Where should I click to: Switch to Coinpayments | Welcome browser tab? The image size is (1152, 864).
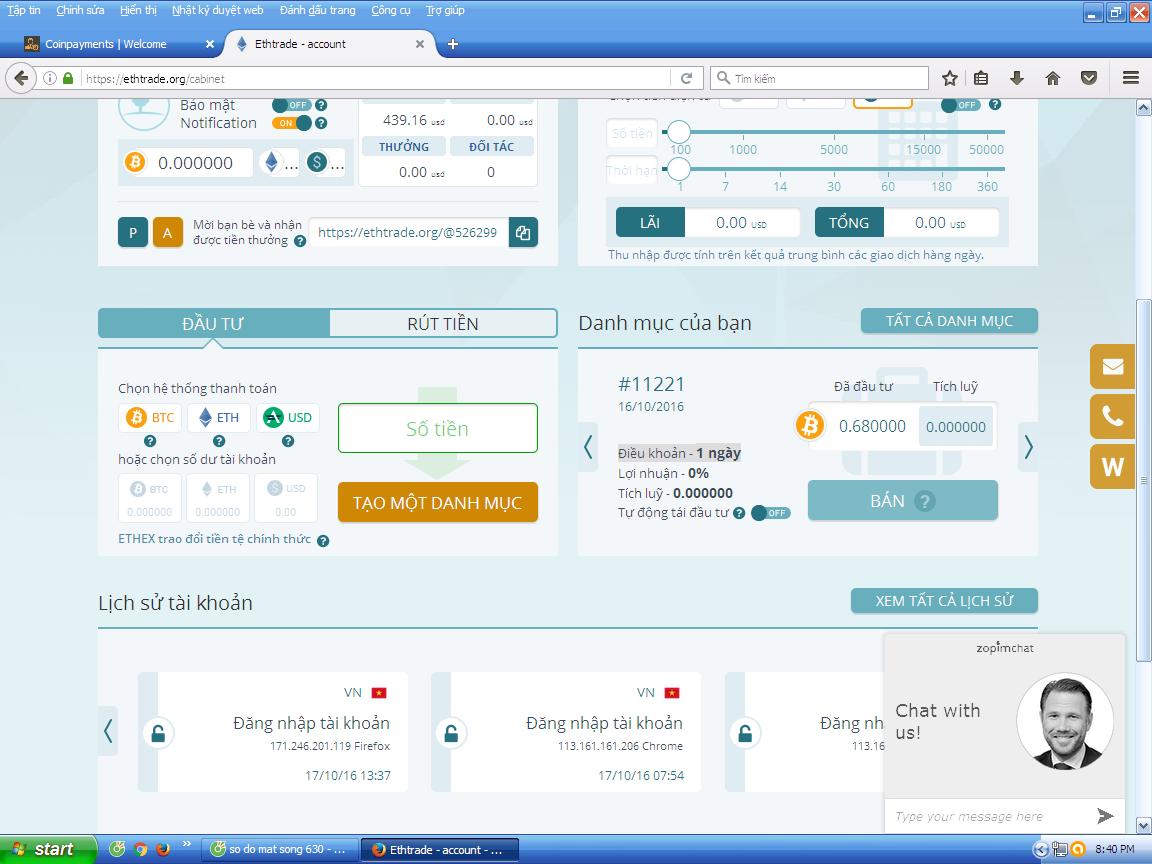pyautogui.click(x=118, y=44)
